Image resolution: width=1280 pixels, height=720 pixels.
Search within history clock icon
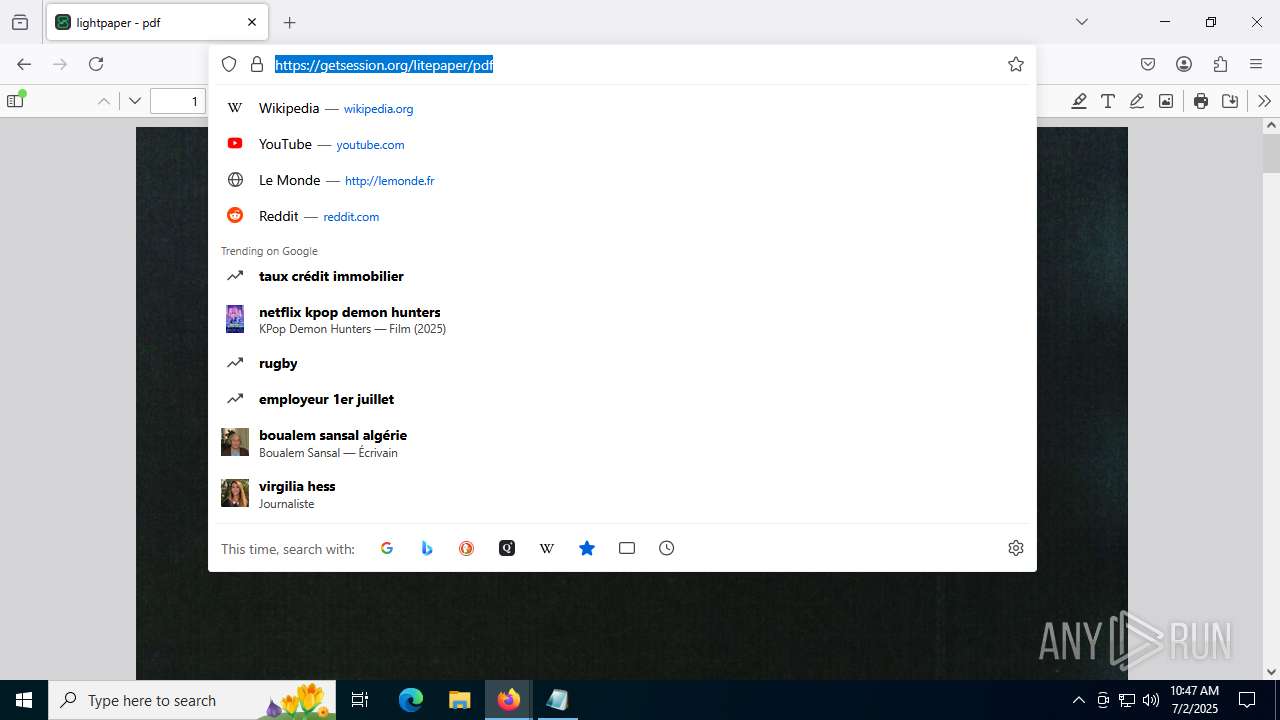tap(667, 548)
